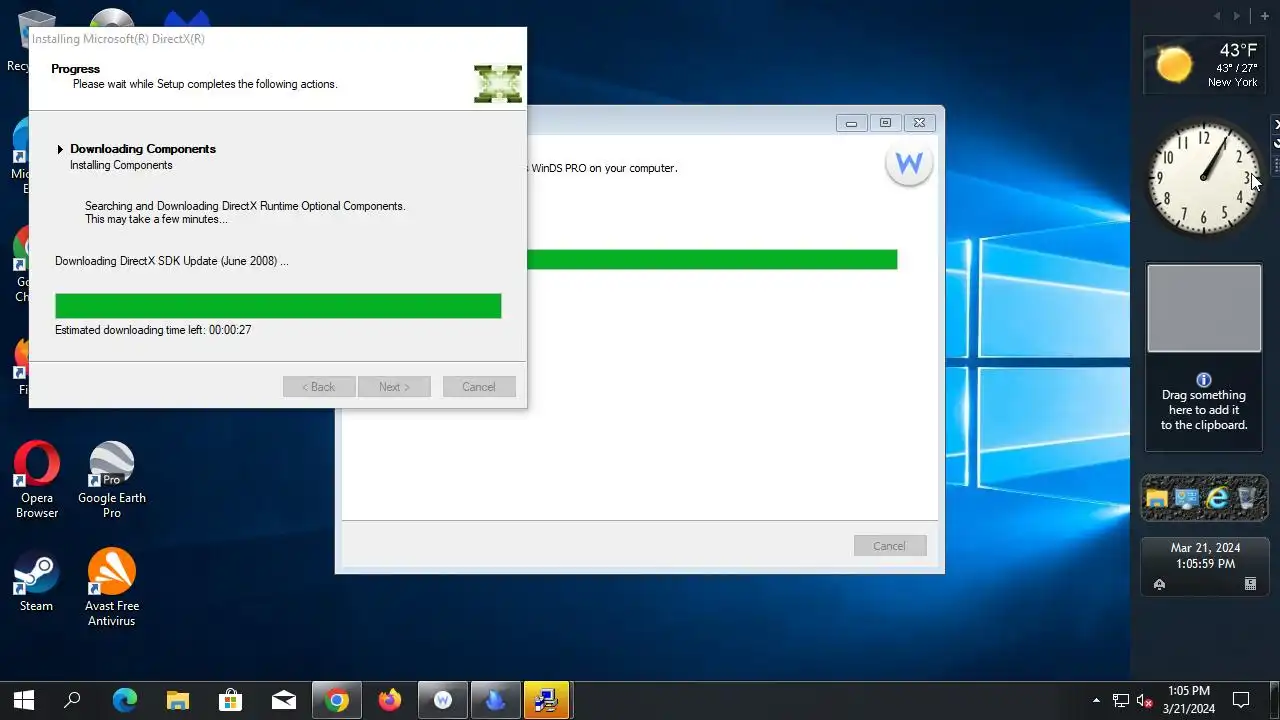Screen dimensions: 1280x720
Task: Show hidden system tray icons
Action: click(1096, 700)
